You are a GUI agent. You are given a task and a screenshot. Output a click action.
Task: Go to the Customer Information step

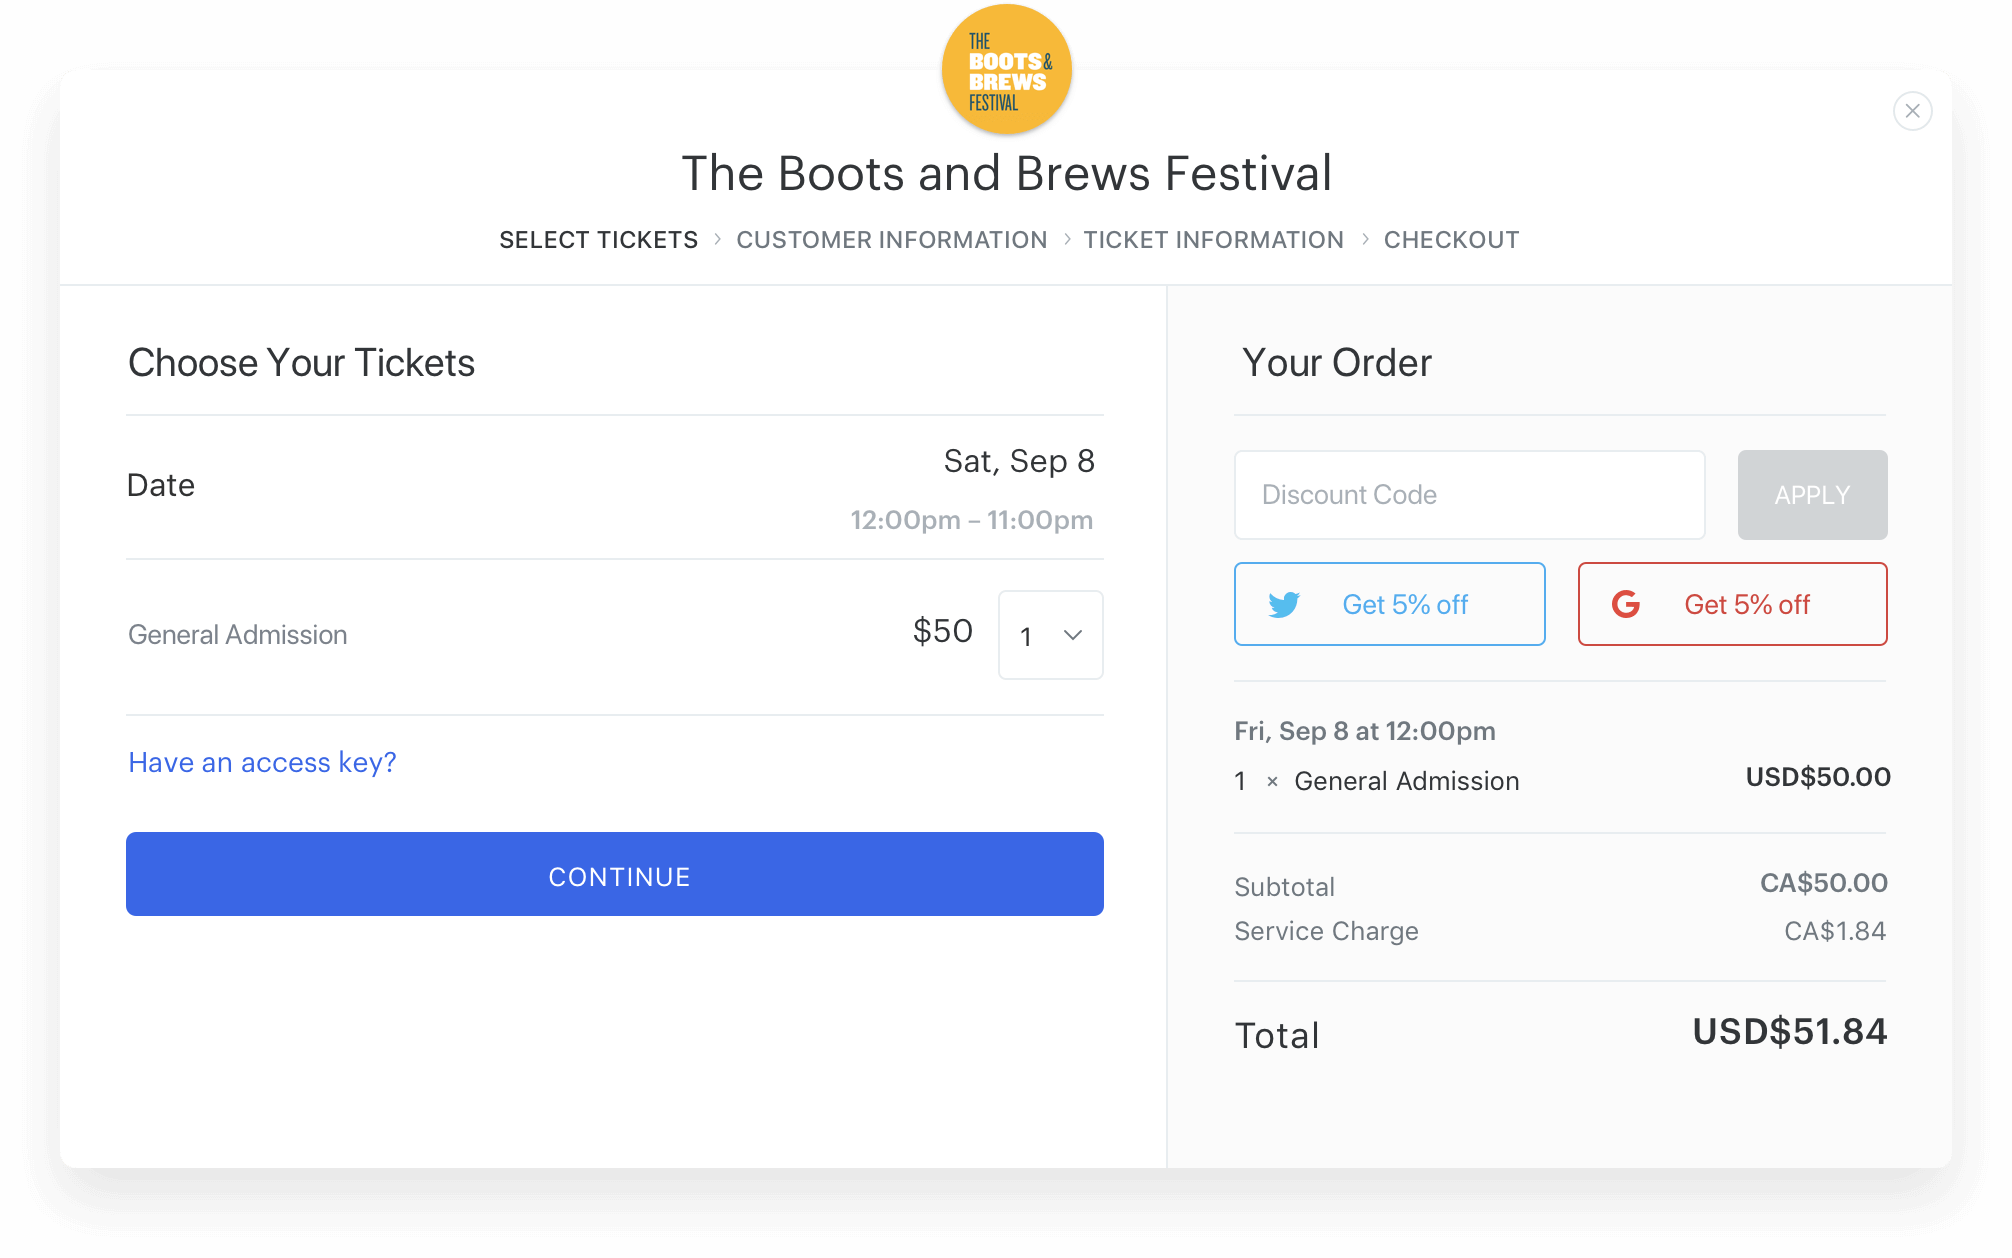point(891,240)
